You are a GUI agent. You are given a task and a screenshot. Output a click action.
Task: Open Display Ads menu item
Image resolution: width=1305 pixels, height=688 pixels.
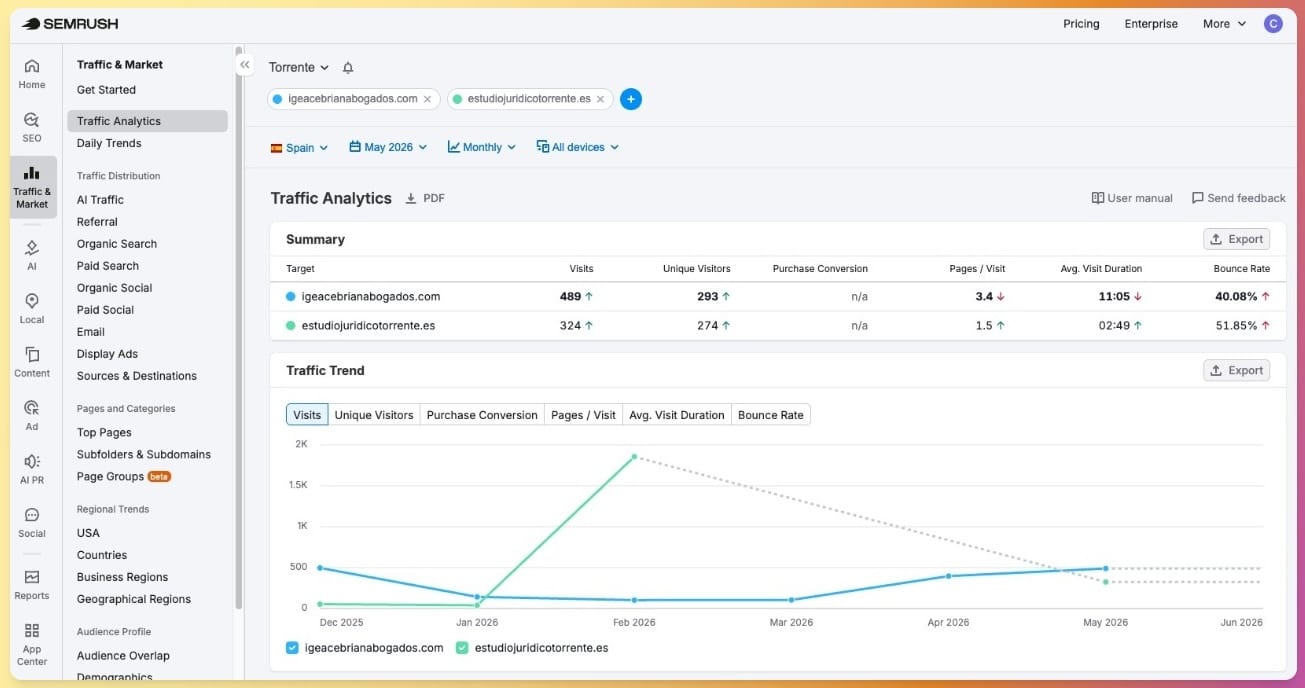(x=107, y=354)
